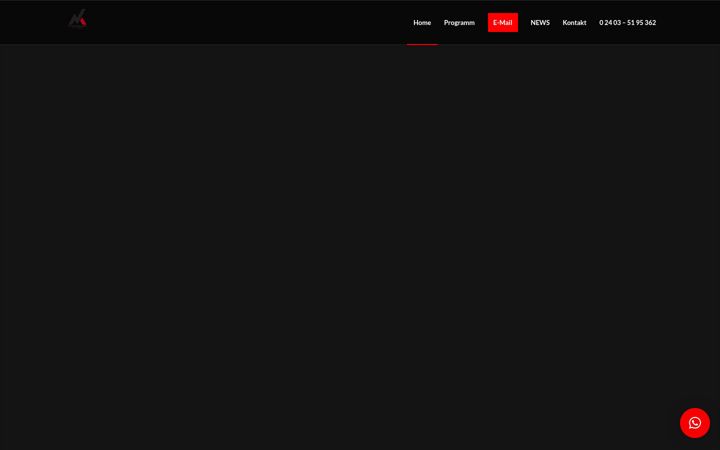Viewport: 720px width, 450px height.
Task: Navigate to the Kontakt page
Action: (x=574, y=22)
